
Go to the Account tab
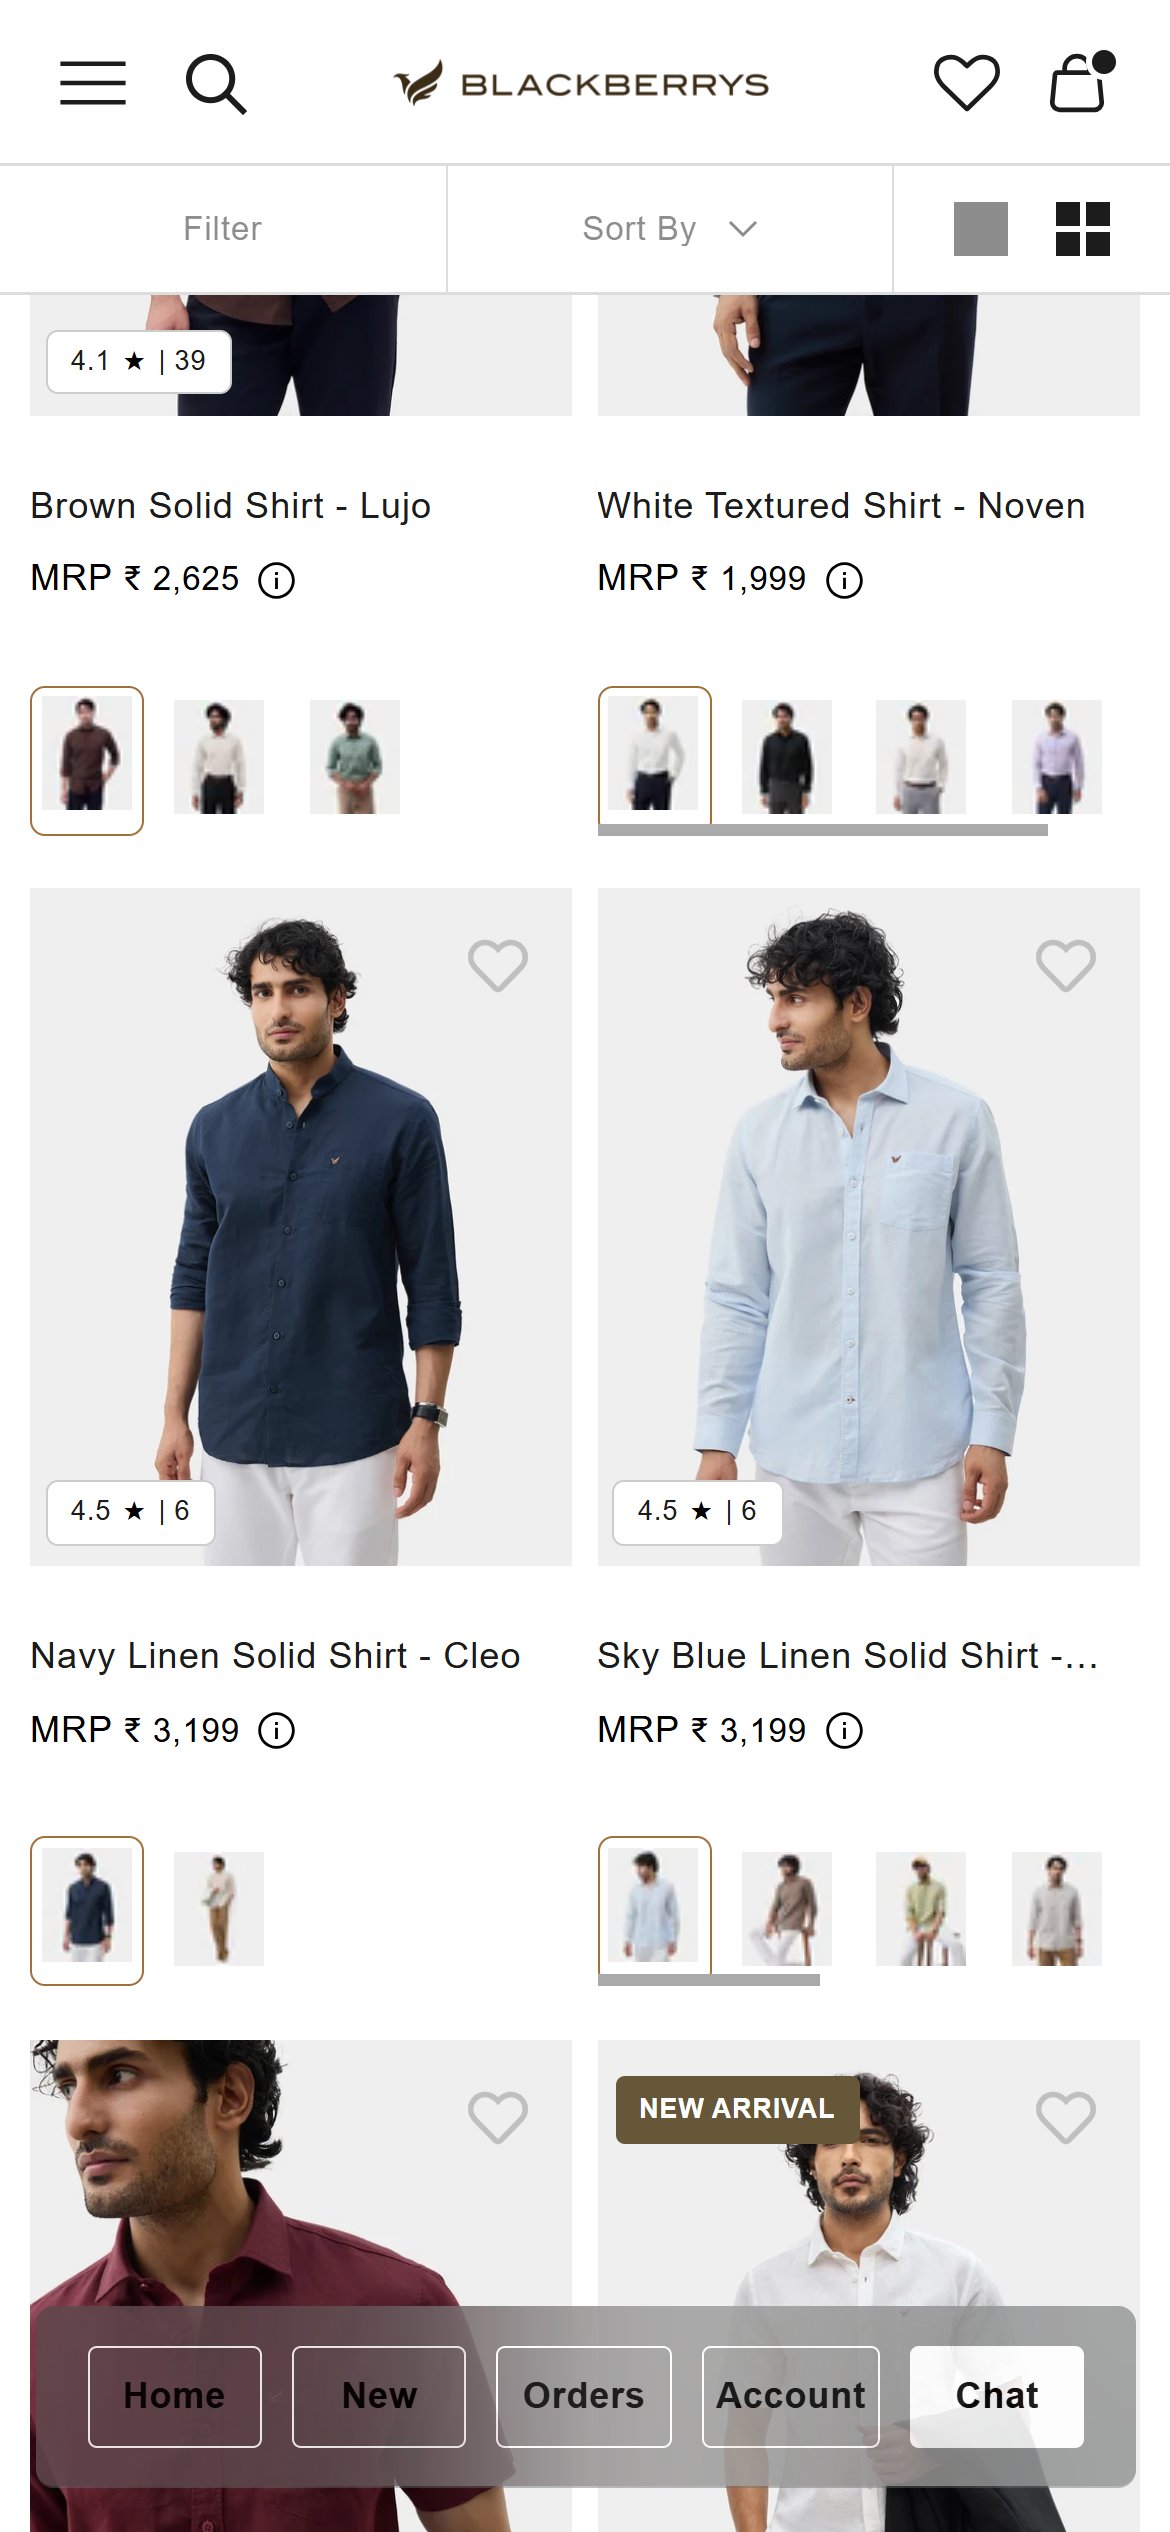[791, 2396]
